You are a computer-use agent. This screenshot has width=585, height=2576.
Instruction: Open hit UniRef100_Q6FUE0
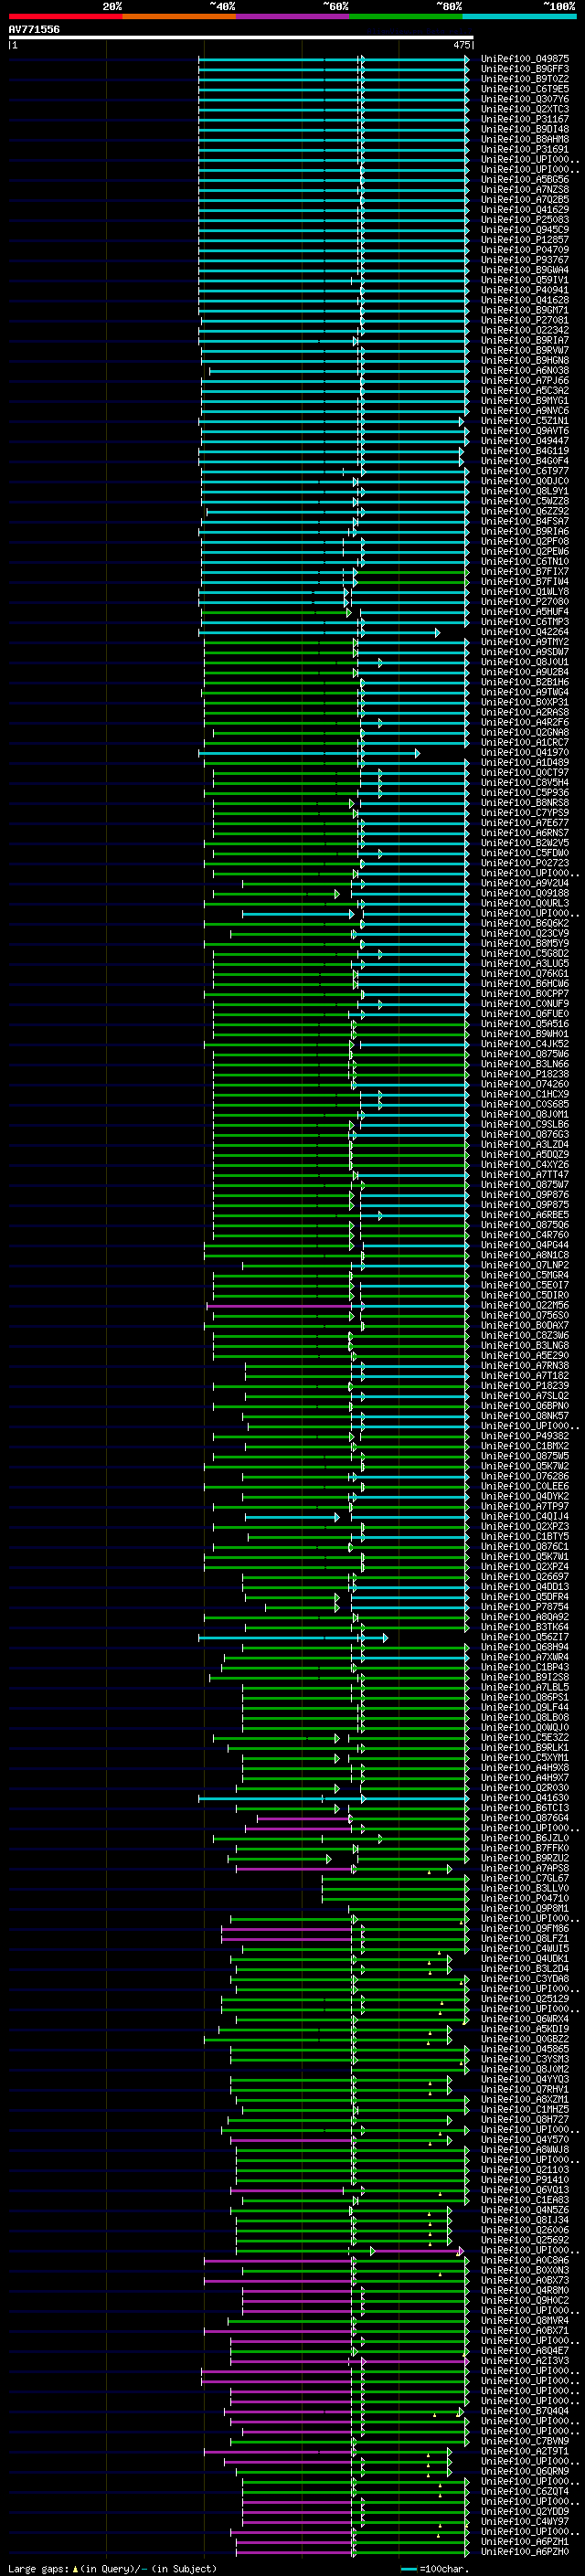click(525, 1014)
